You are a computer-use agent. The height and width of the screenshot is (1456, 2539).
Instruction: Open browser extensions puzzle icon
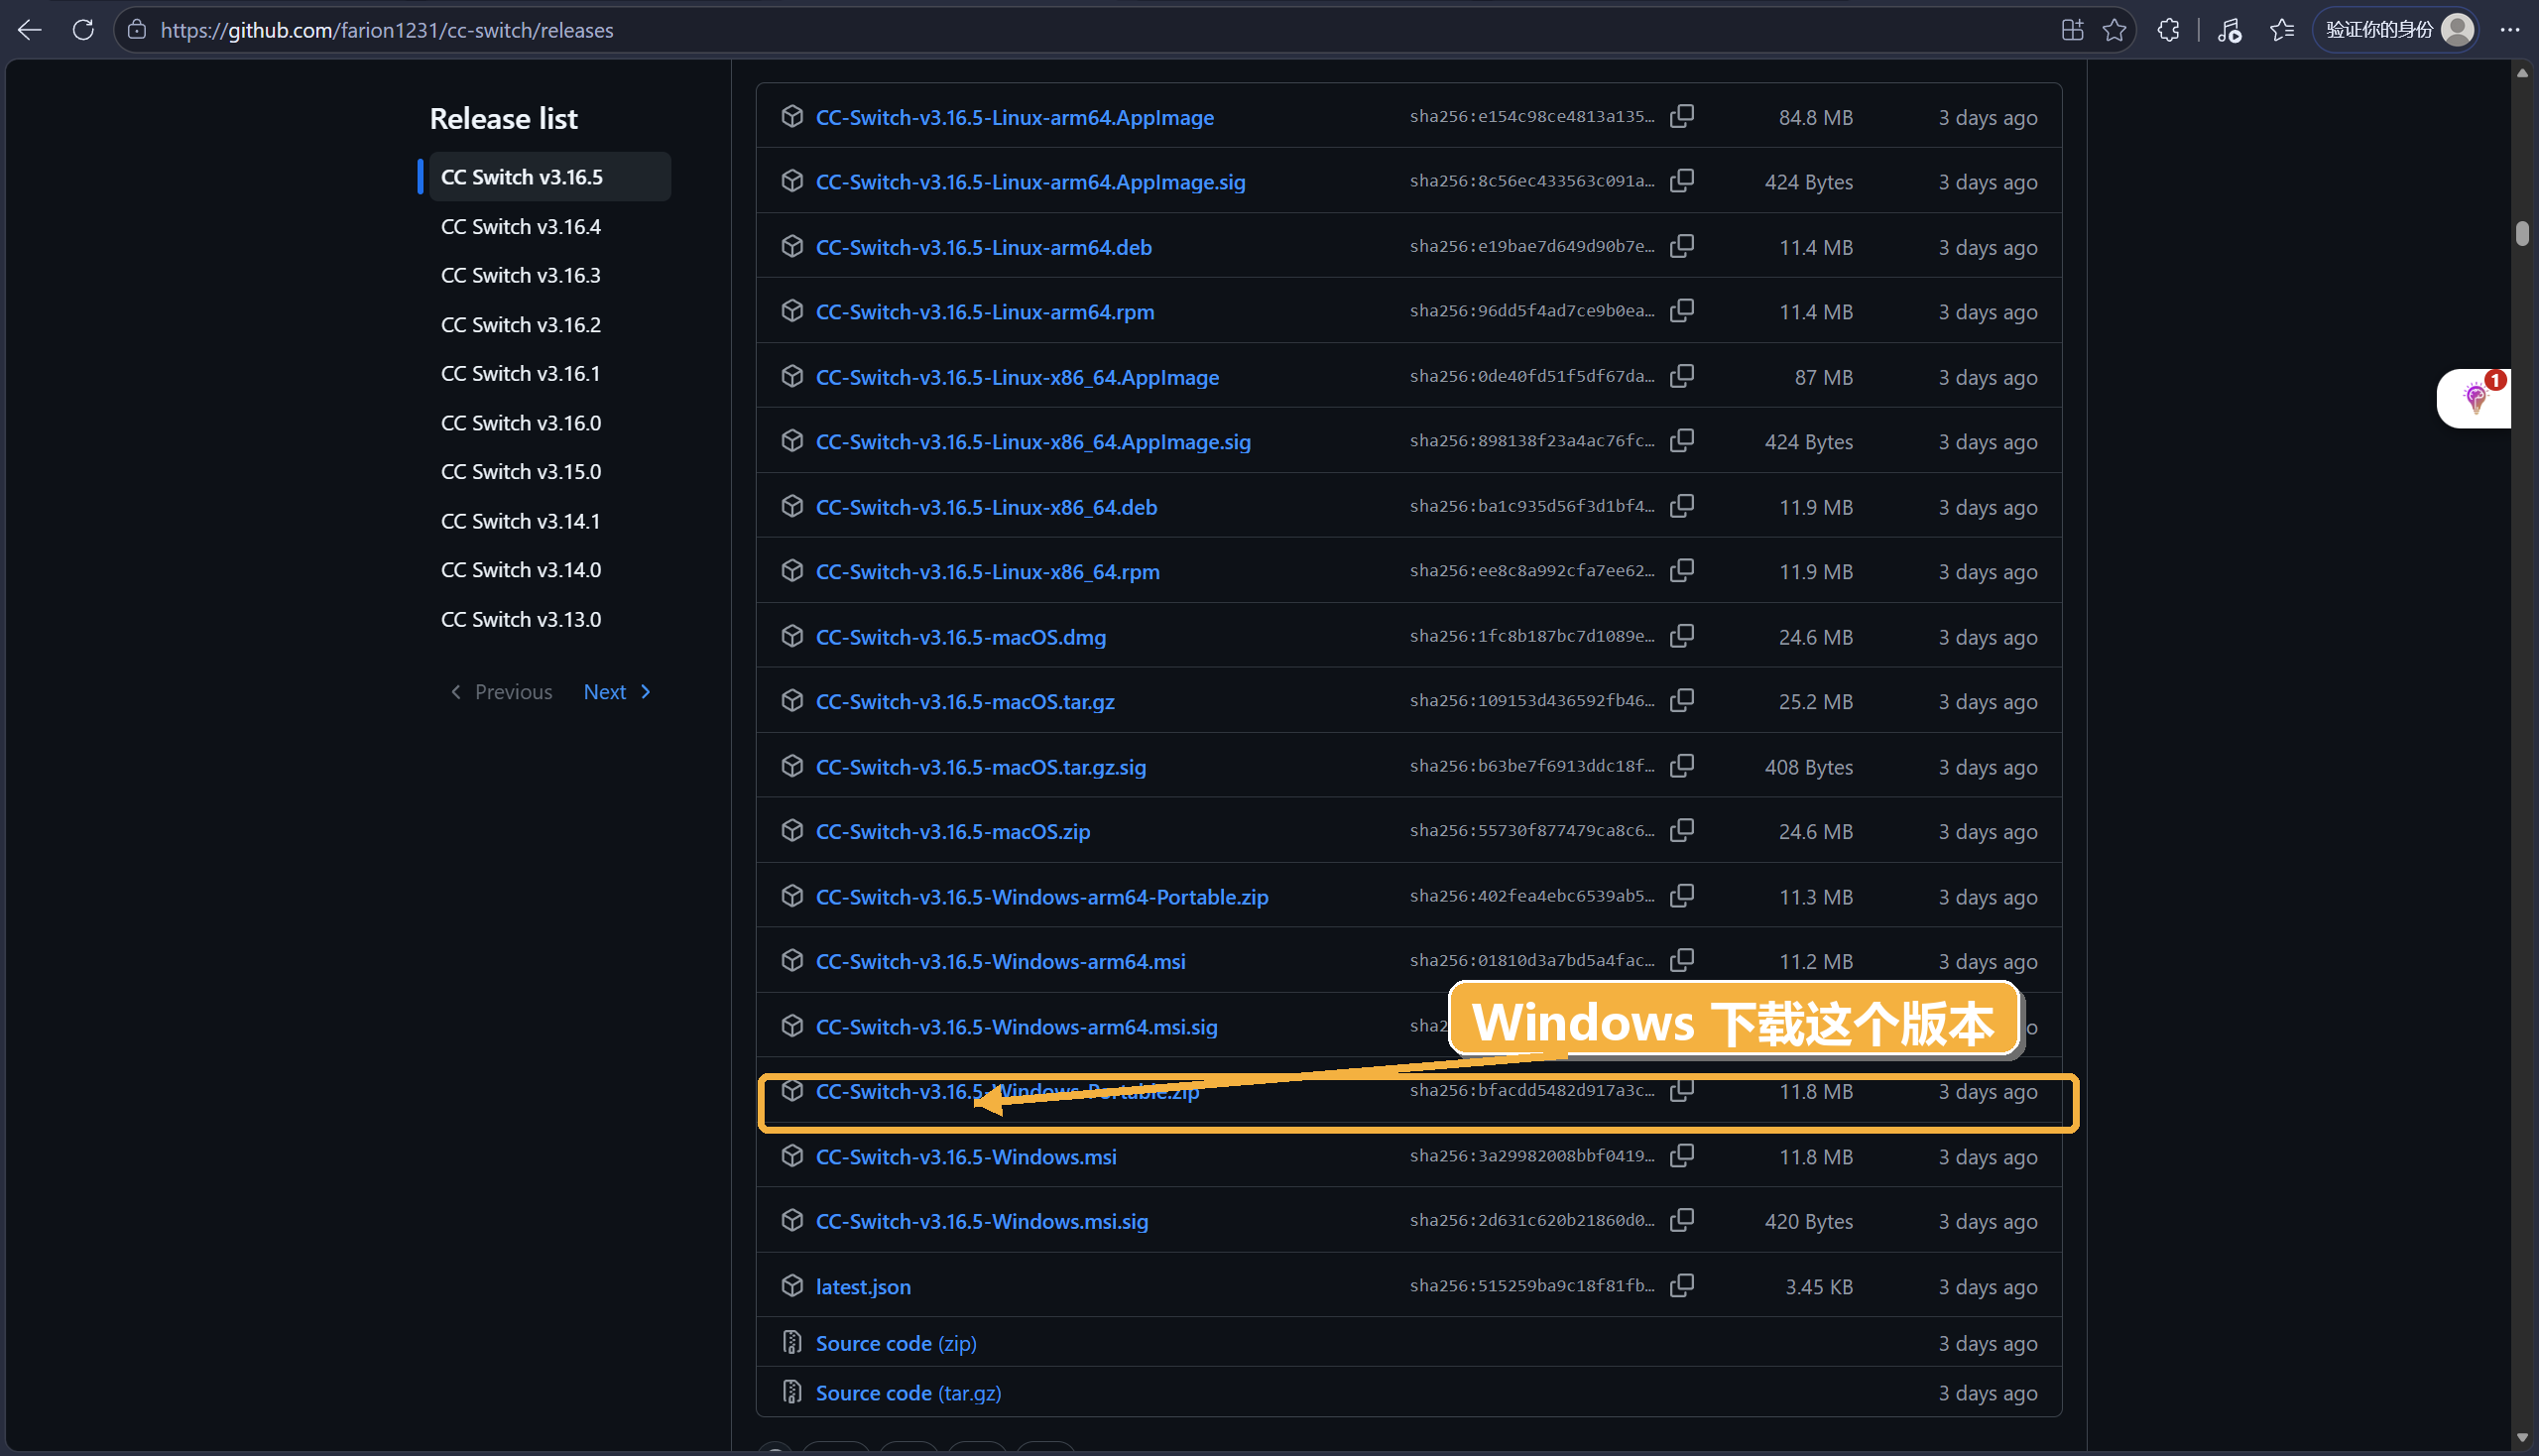point(2168,30)
